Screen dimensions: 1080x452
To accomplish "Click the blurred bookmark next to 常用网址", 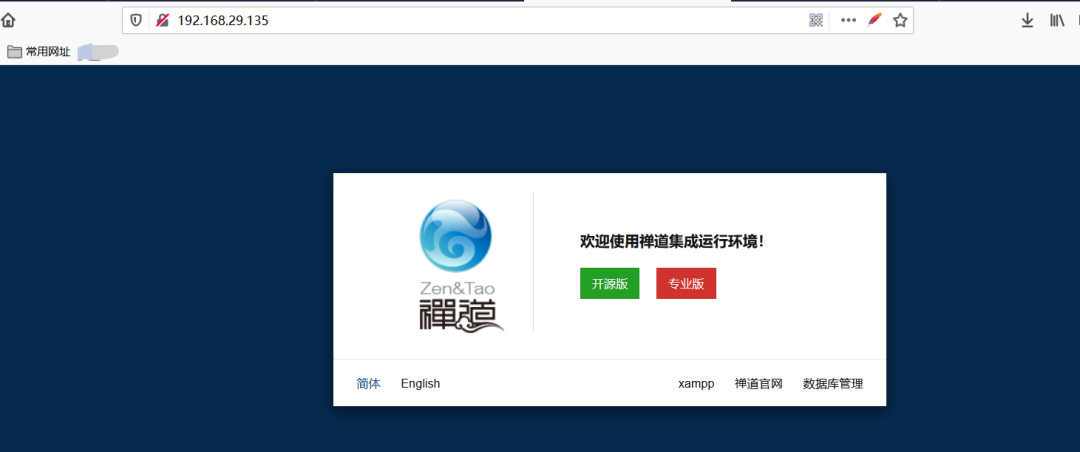I will coord(98,52).
